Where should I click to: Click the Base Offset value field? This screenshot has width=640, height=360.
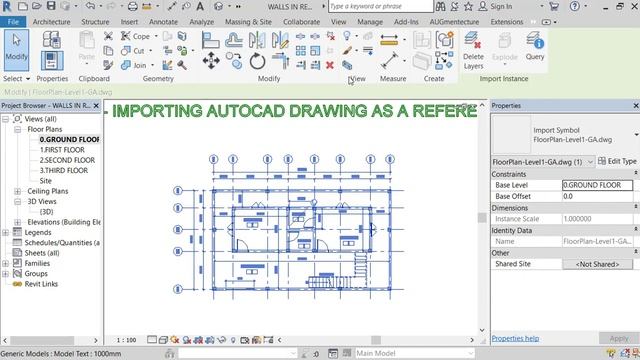(598, 196)
